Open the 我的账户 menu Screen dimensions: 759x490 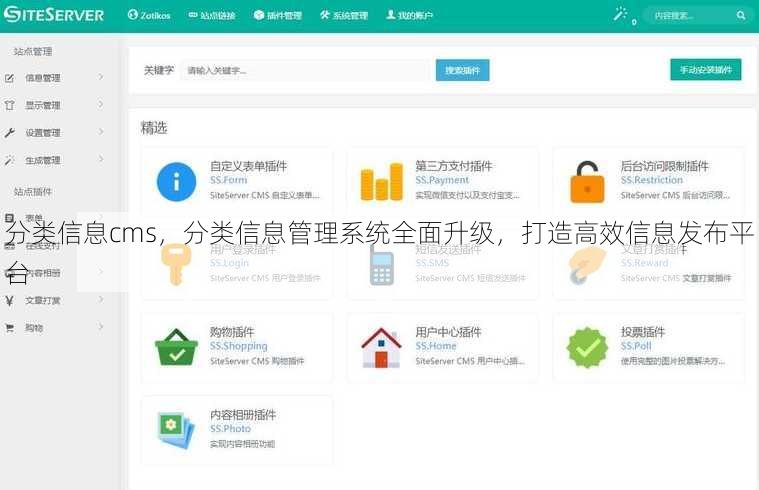410,15
